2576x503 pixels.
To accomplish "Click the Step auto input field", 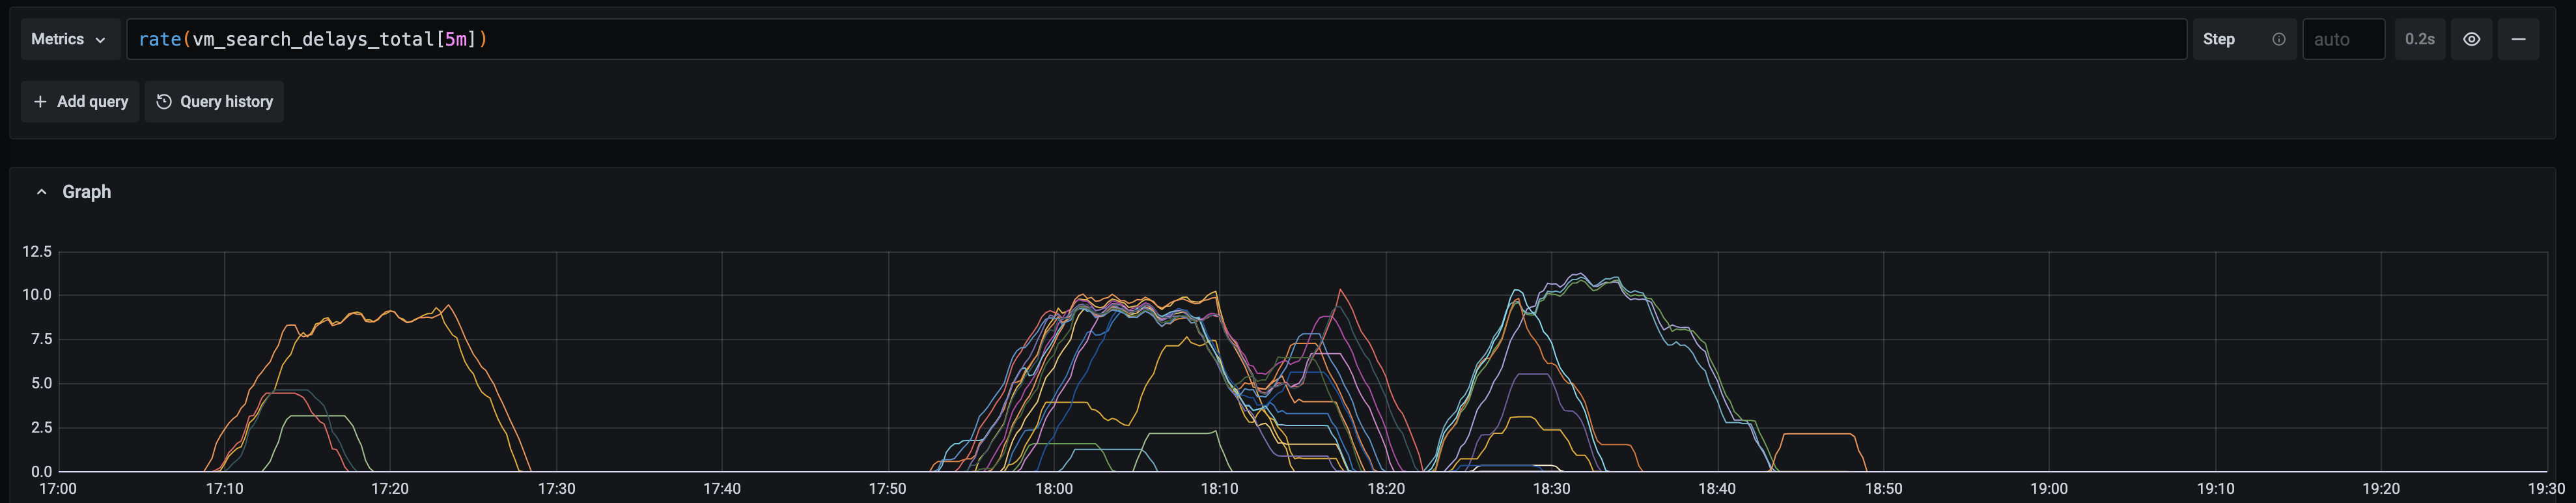I will (x=2343, y=39).
